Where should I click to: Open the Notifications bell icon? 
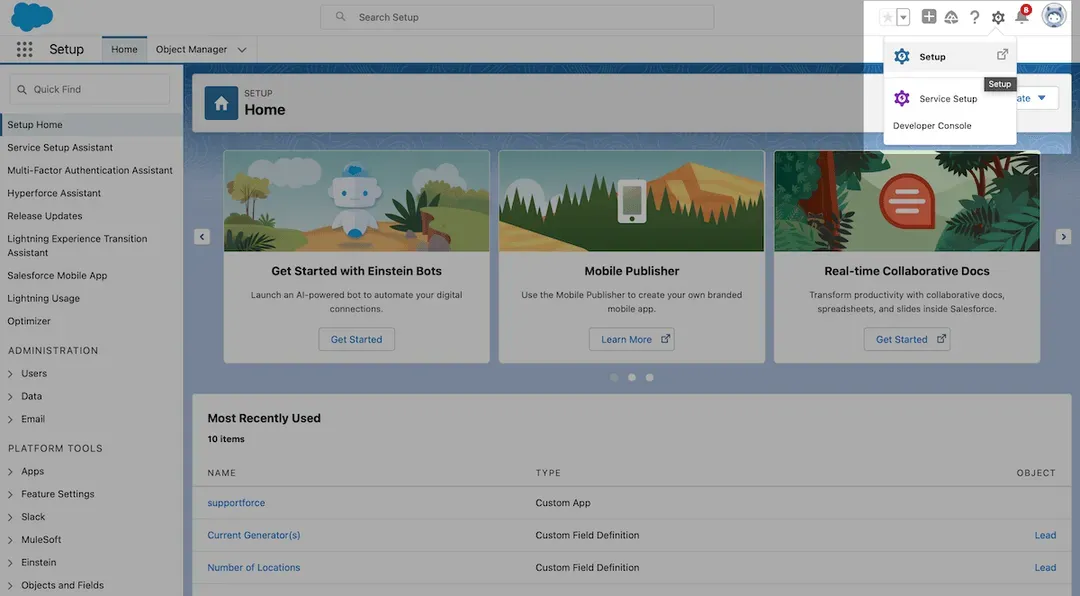tap(1022, 17)
